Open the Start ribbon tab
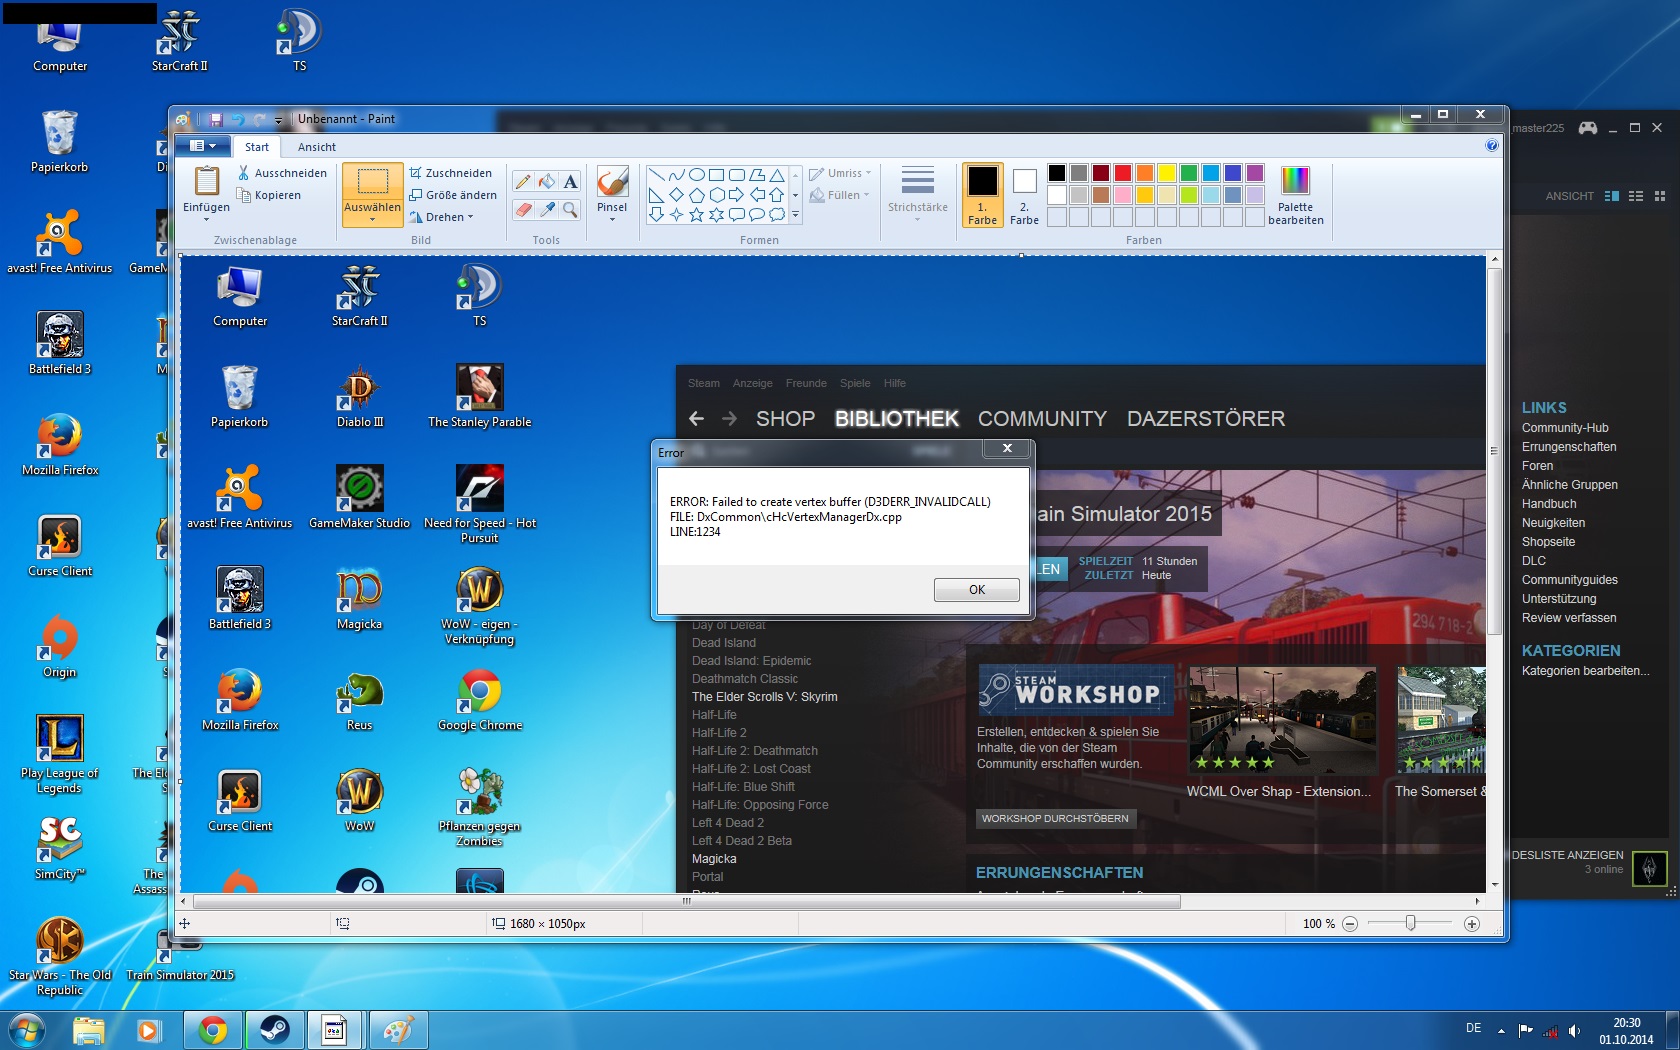Screen dimensions: 1680x1050 [x=257, y=147]
